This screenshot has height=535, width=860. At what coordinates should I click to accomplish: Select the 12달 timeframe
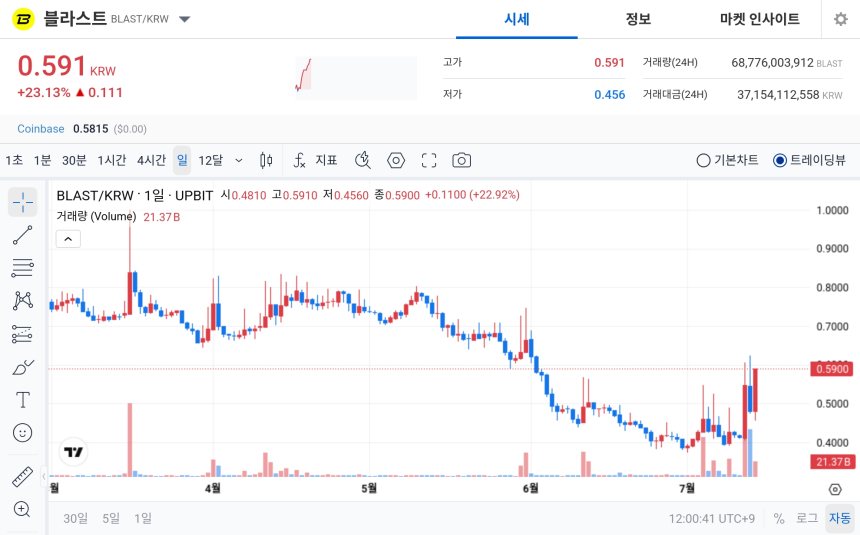(x=211, y=160)
